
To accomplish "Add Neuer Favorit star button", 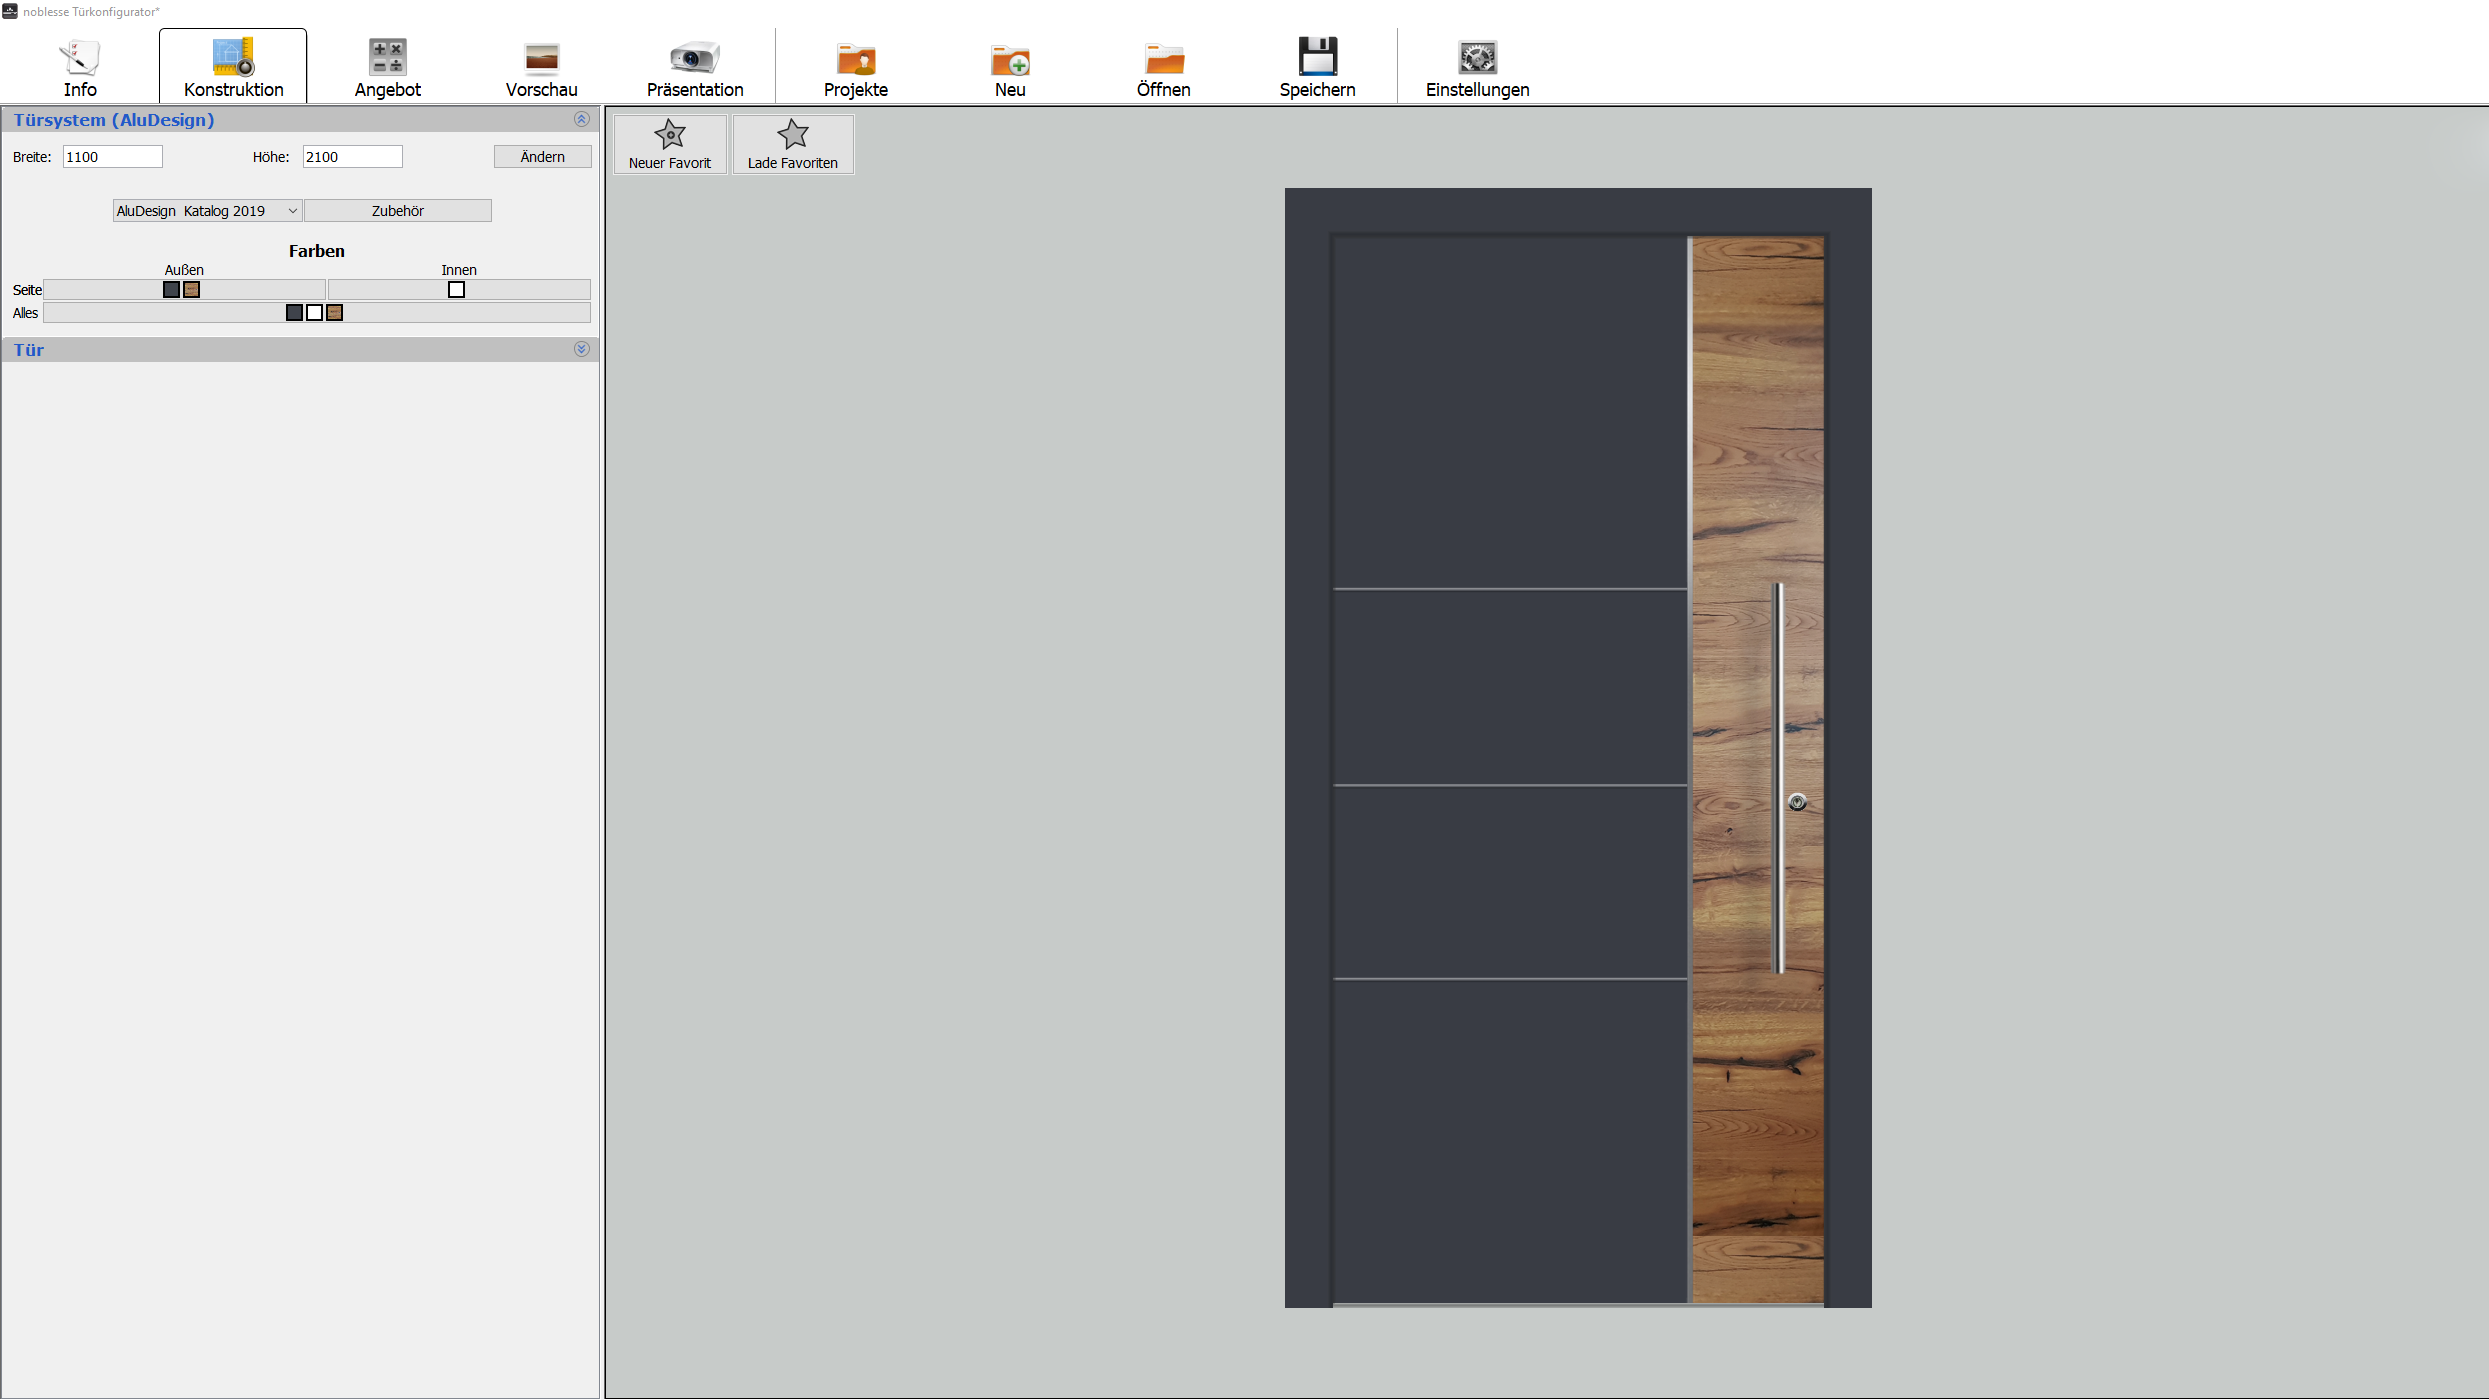I will (670, 144).
